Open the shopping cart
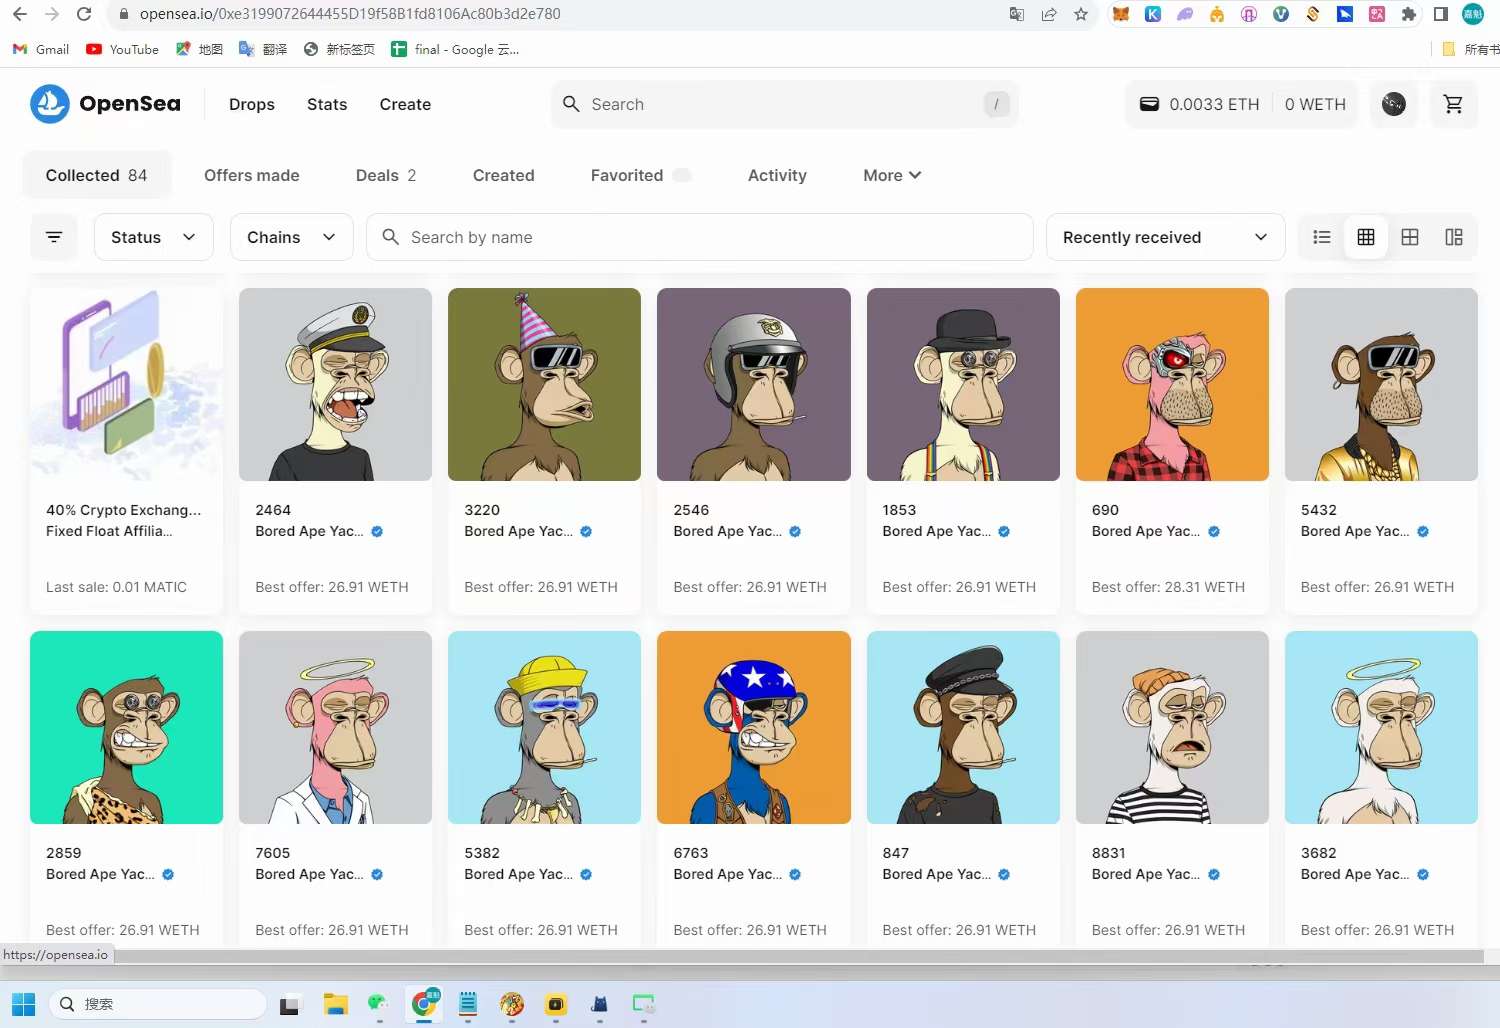Viewport: 1500px width, 1028px height. [x=1453, y=104]
